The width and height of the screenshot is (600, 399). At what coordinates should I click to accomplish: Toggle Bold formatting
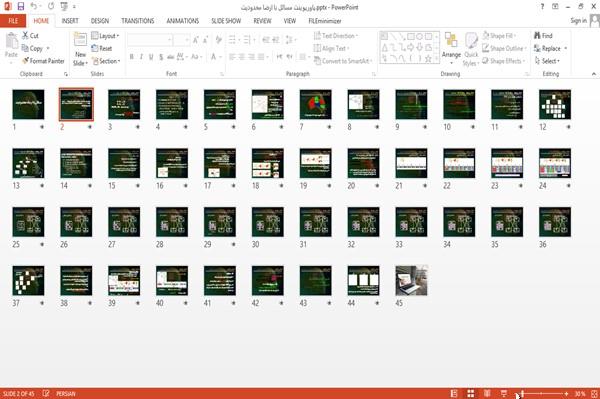tap(132, 57)
